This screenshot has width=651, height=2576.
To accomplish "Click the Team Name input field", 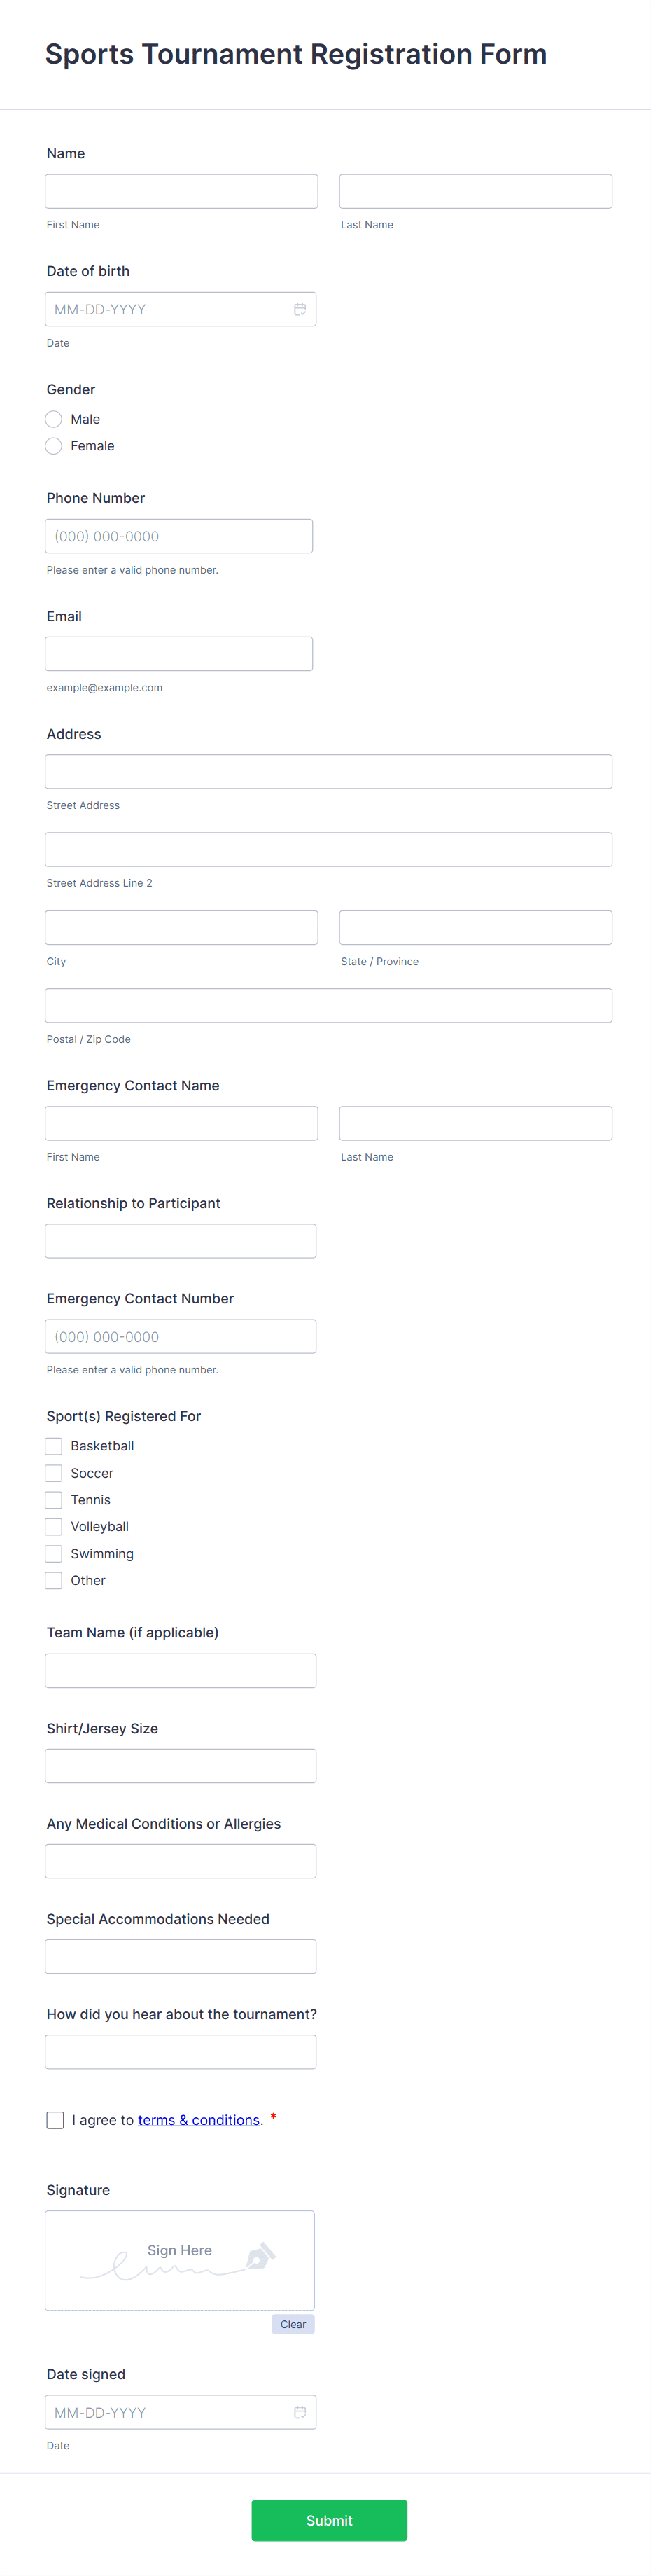I will point(180,1670).
